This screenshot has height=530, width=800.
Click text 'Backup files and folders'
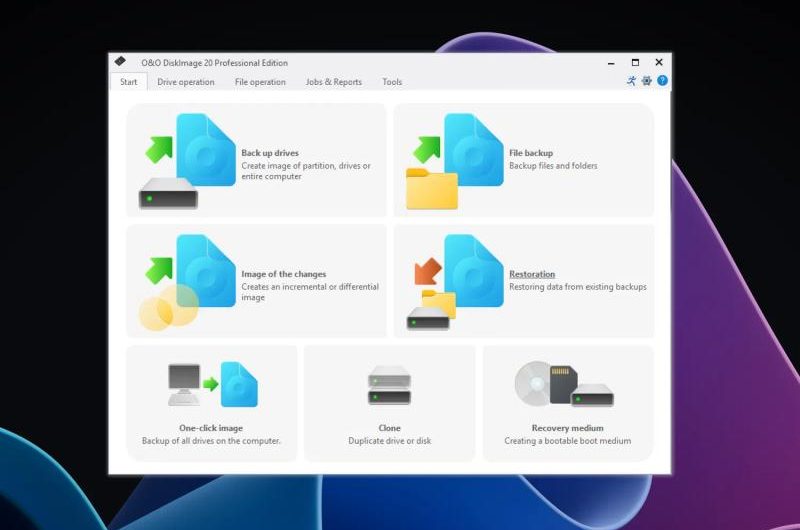click(x=553, y=166)
